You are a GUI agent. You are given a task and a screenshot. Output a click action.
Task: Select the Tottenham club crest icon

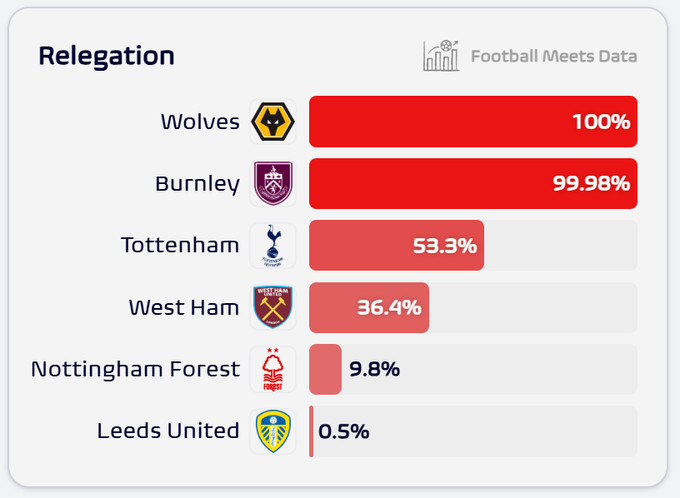coord(273,246)
